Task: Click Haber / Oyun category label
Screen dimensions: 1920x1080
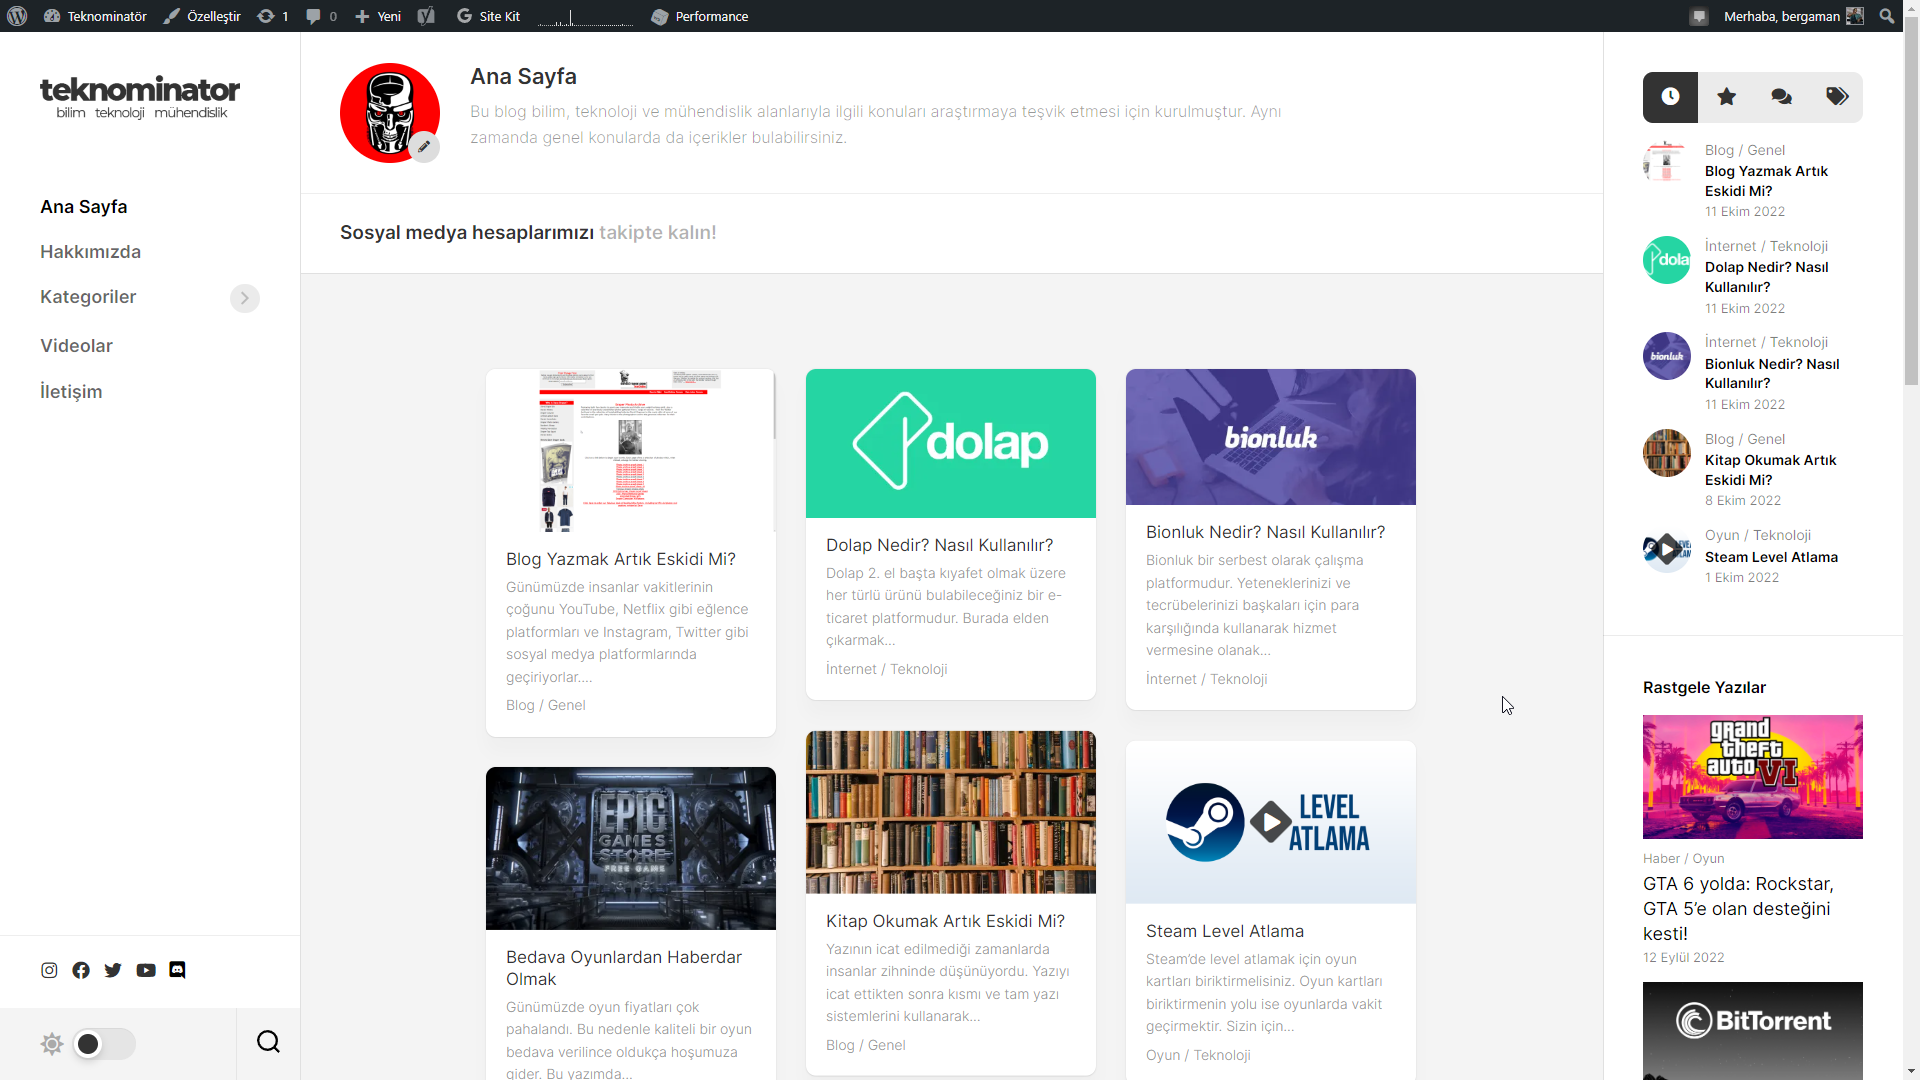Action: click(1684, 858)
